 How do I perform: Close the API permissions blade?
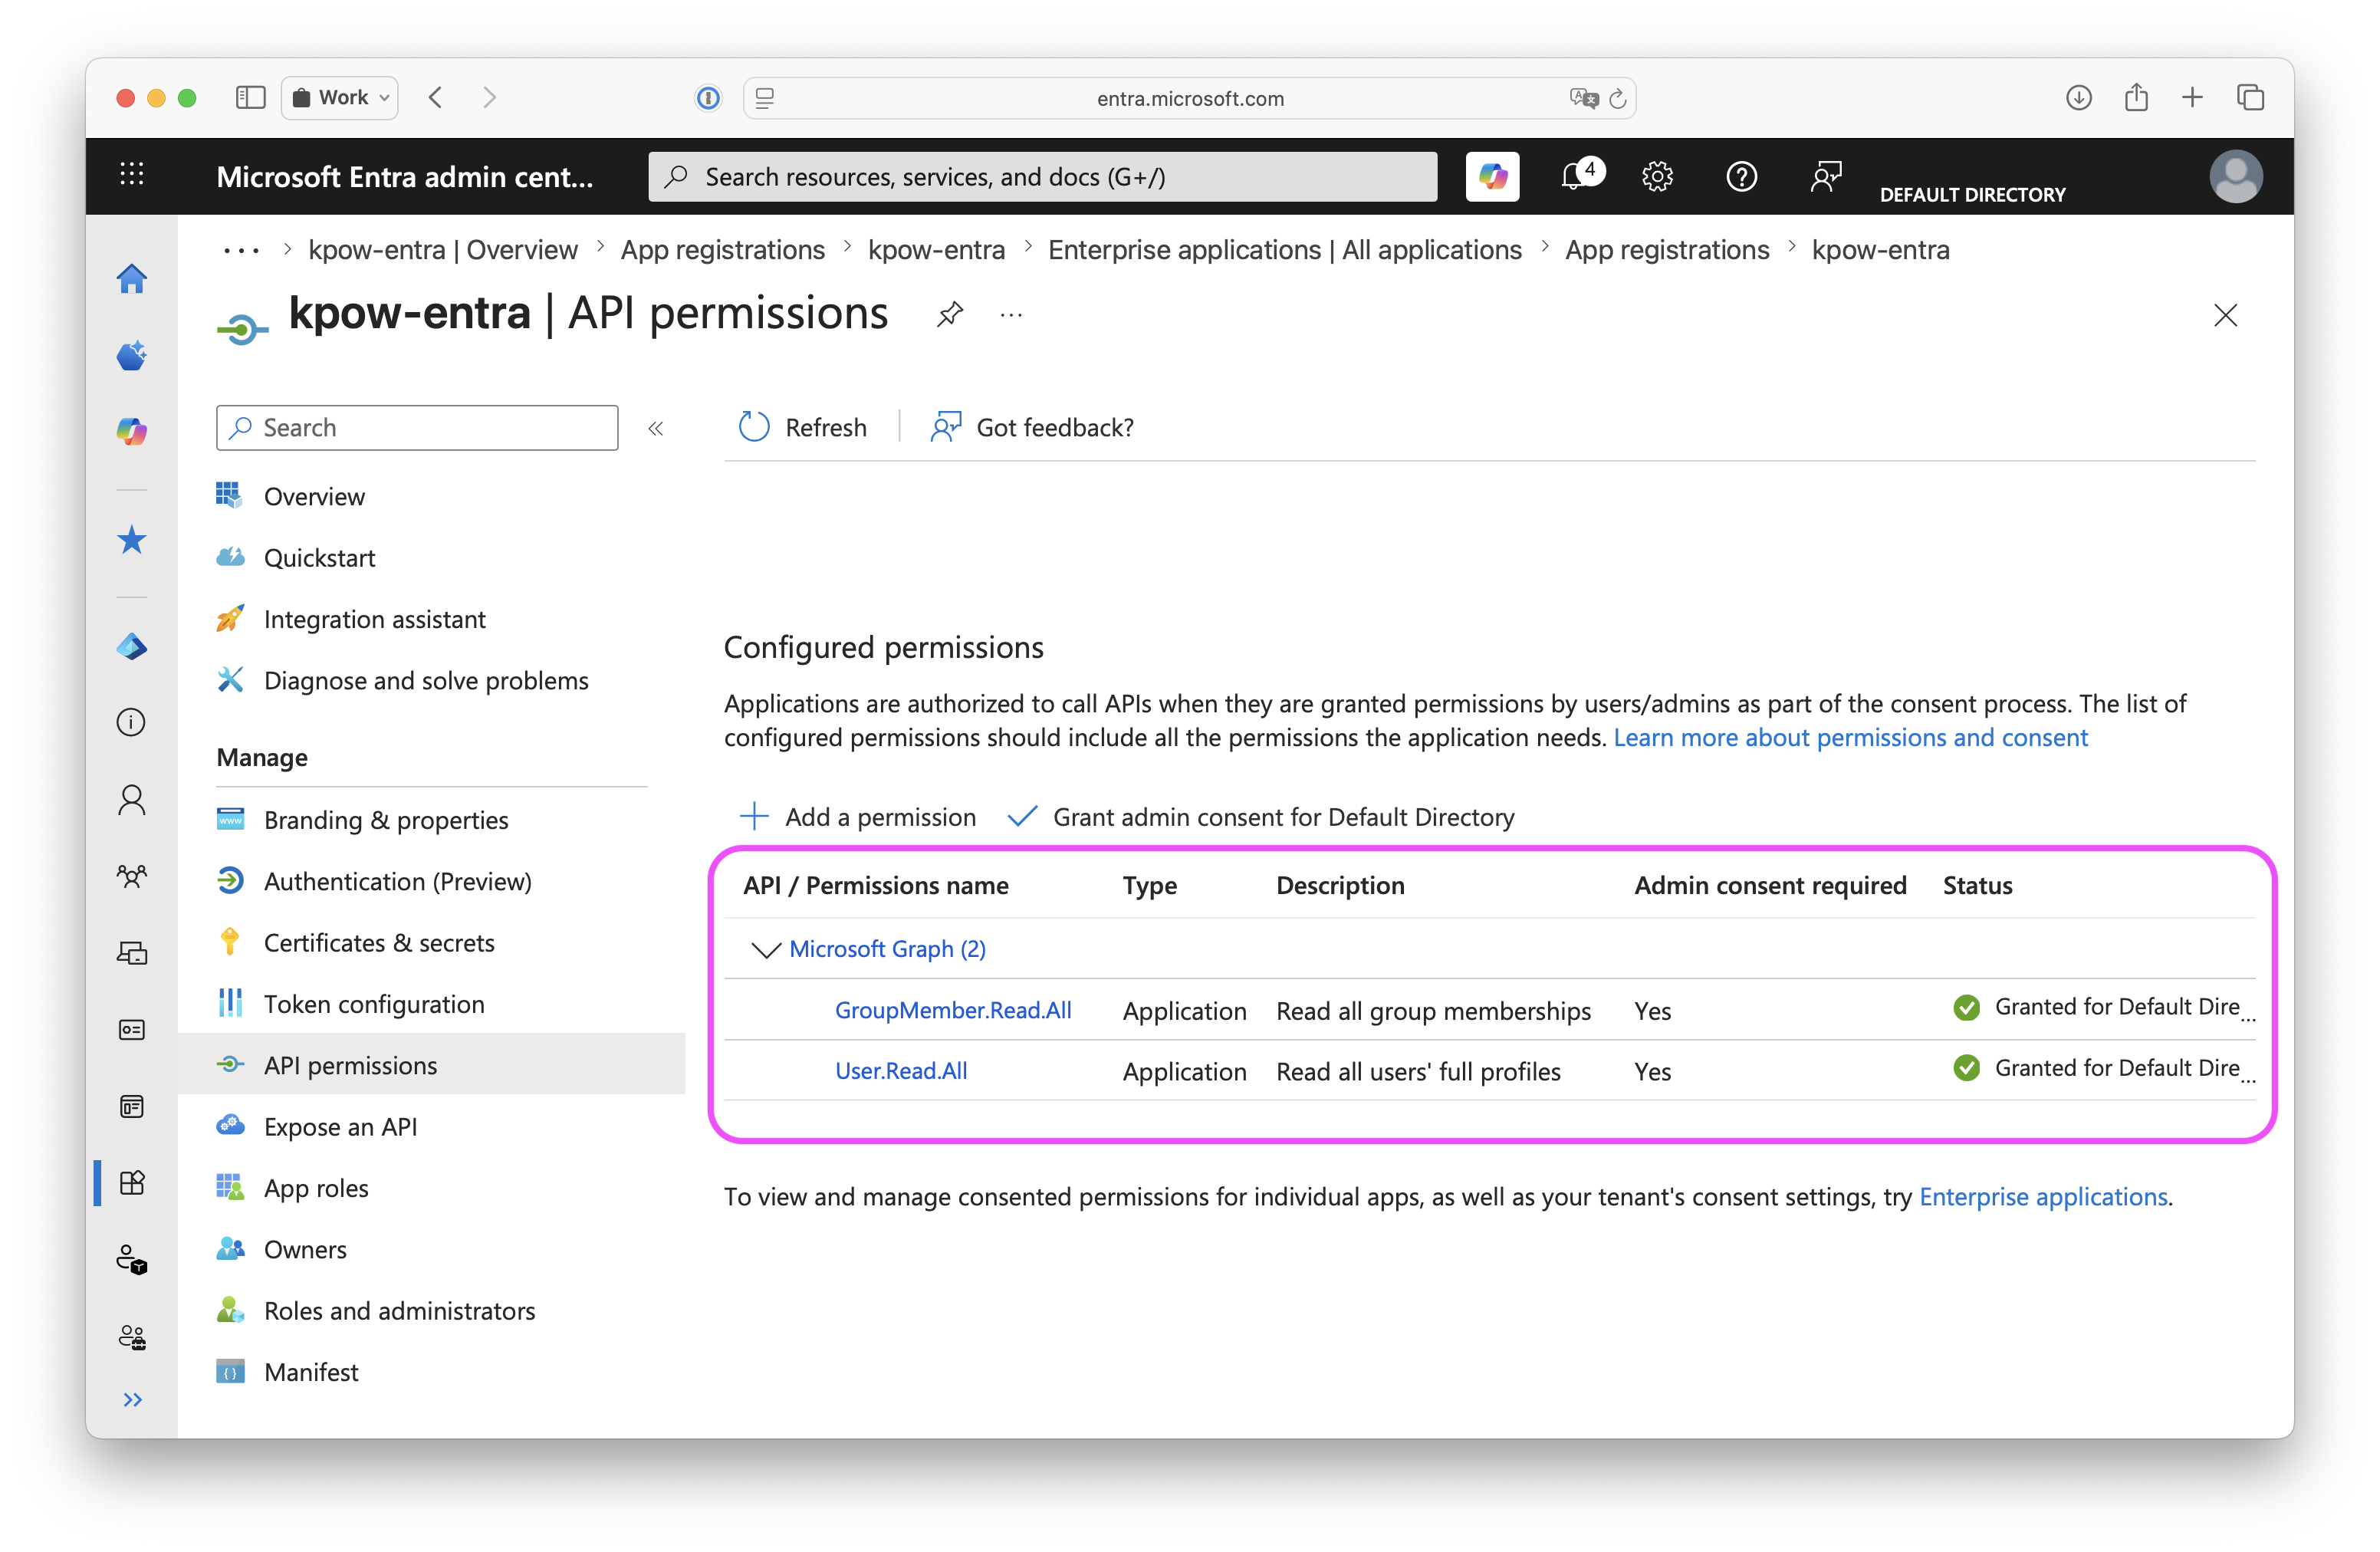click(2225, 315)
